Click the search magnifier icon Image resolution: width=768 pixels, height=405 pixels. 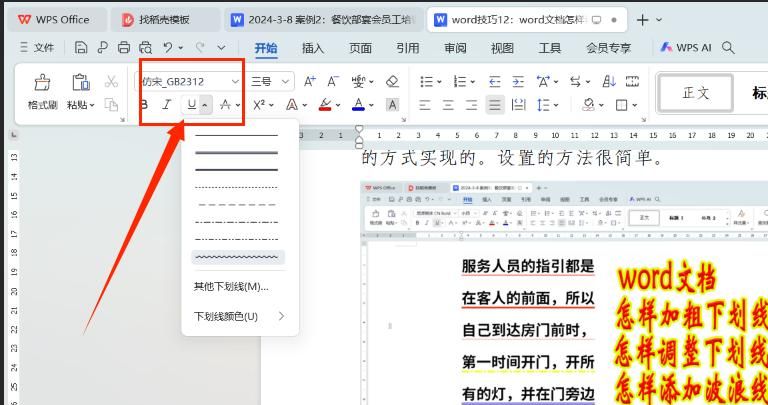coord(728,48)
